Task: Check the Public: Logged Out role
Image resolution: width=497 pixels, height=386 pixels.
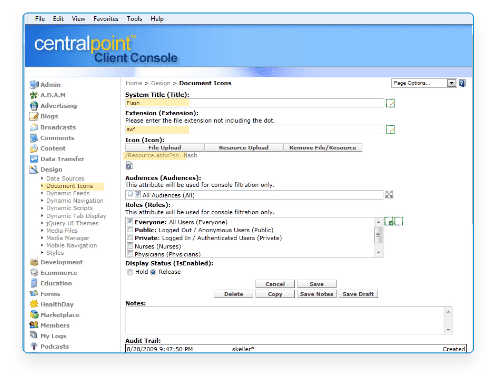Action: tap(130, 229)
